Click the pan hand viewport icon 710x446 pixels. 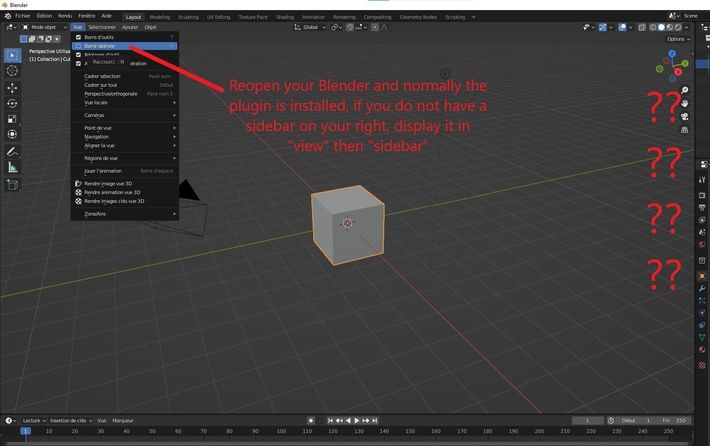684,104
